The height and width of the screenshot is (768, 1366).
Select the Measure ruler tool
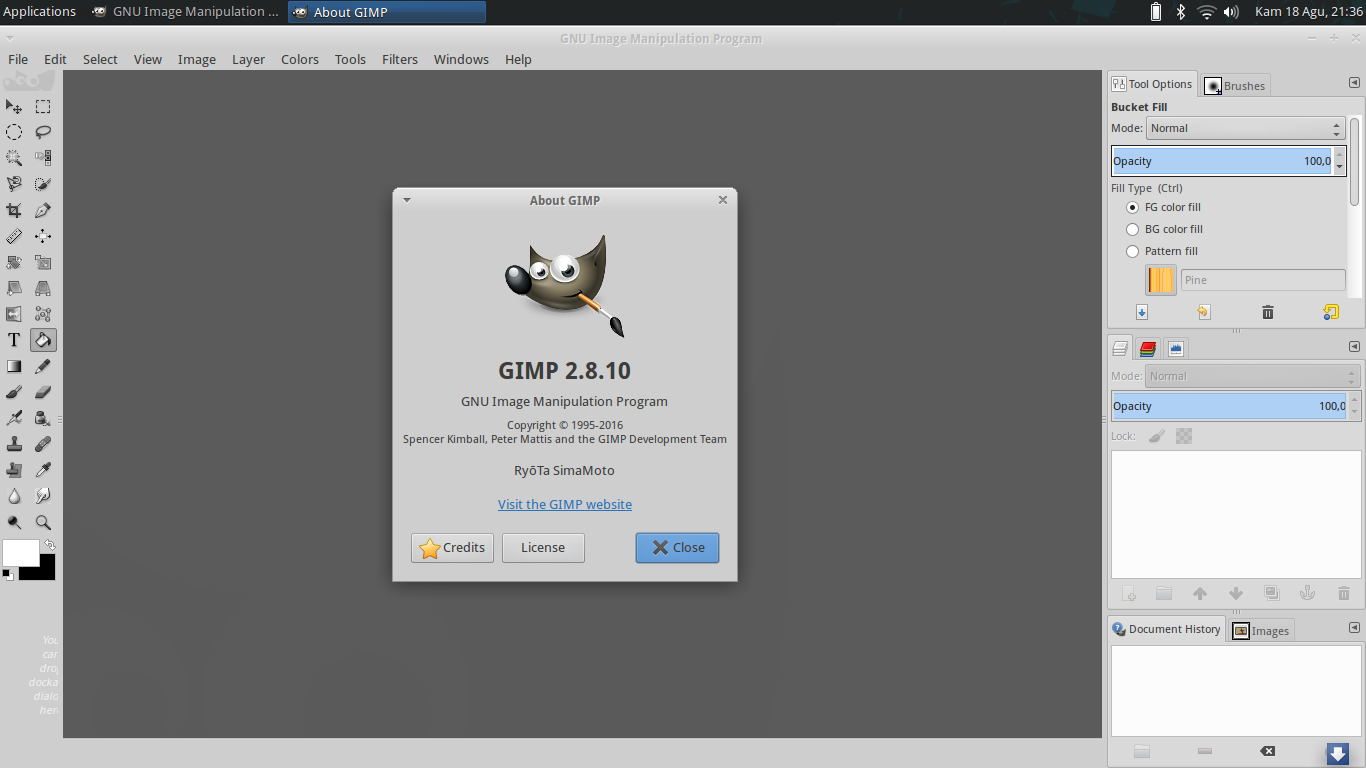point(14,236)
